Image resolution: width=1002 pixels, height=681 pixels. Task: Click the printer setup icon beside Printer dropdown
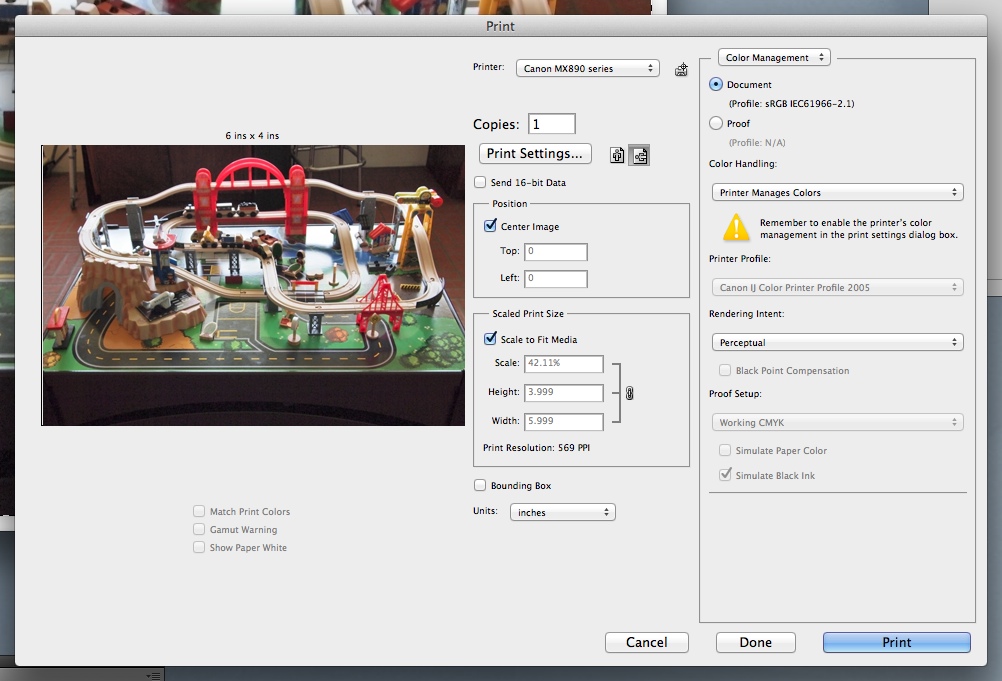pos(681,69)
